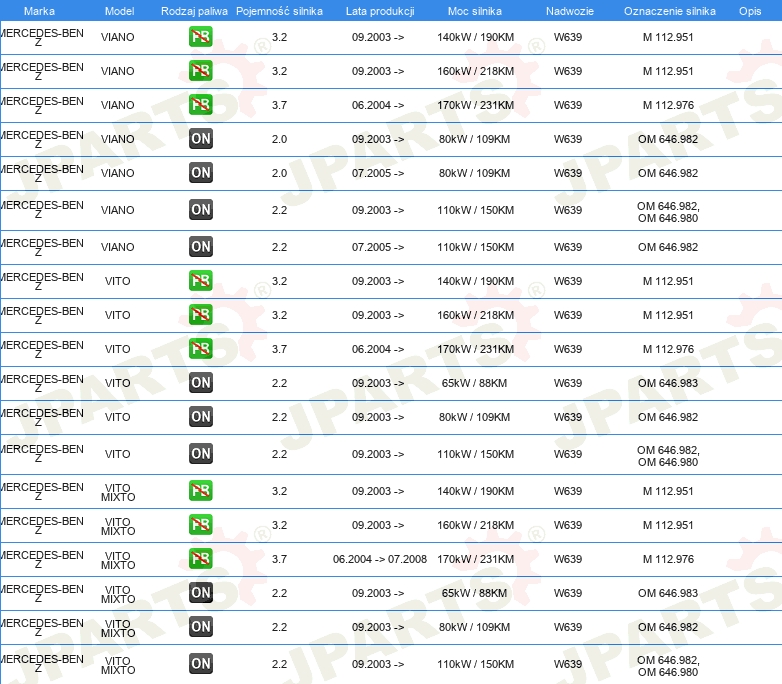Choose the PB fuel icon for VITO MIXTO 160kW

pos(200,525)
